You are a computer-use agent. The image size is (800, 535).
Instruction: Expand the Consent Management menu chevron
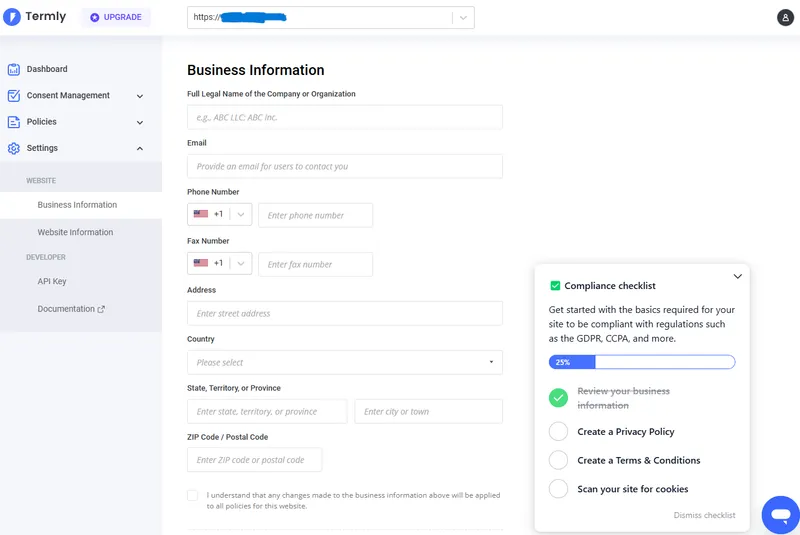tap(140, 96)
